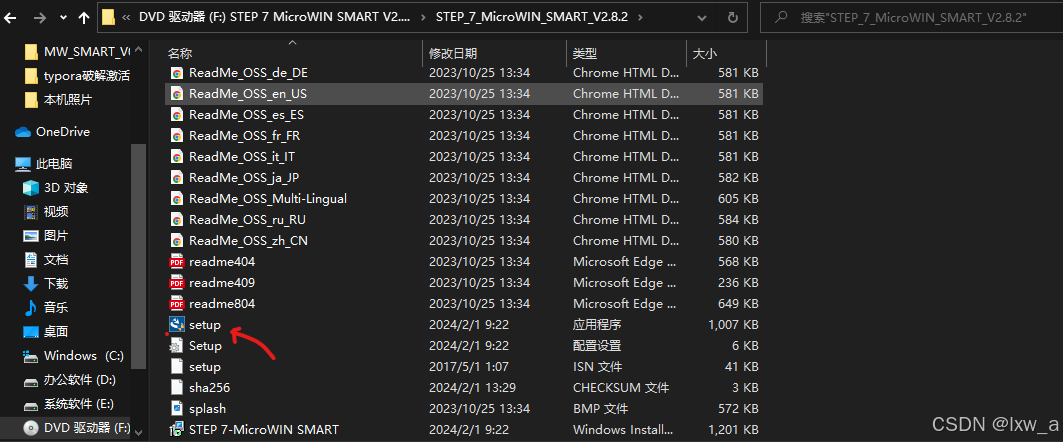This screenshot has height=442, width=1063.
Task: Click the navigation pane vertical scrollbar thumb
Action: click(x=139, y=258)
